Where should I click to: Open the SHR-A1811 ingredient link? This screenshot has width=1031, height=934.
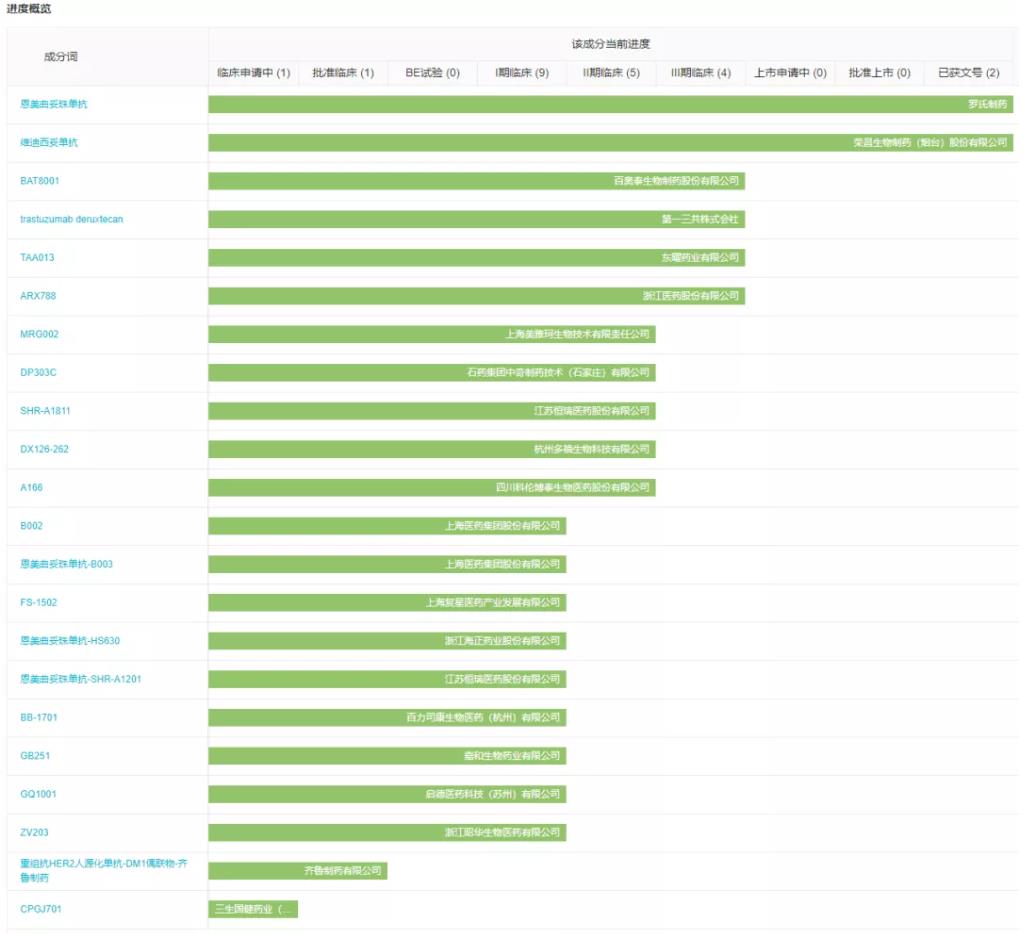(x=46, y=411)
